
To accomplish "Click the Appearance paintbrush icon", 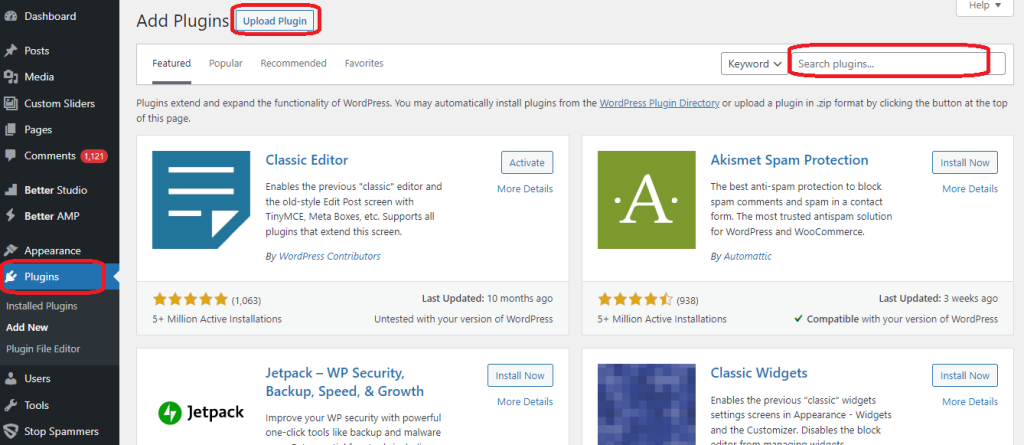I will pyautogui.click(x=10, y=250).
